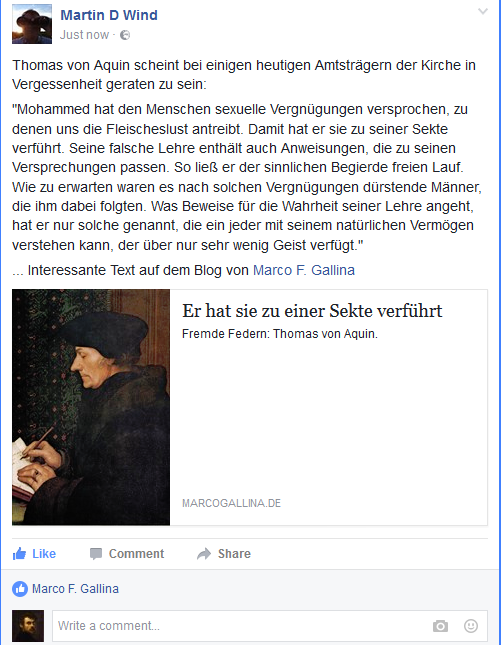The height and width of the screenshot is (645, 501).
Task: Click the Share arrow icon
Action: (204, 554)
